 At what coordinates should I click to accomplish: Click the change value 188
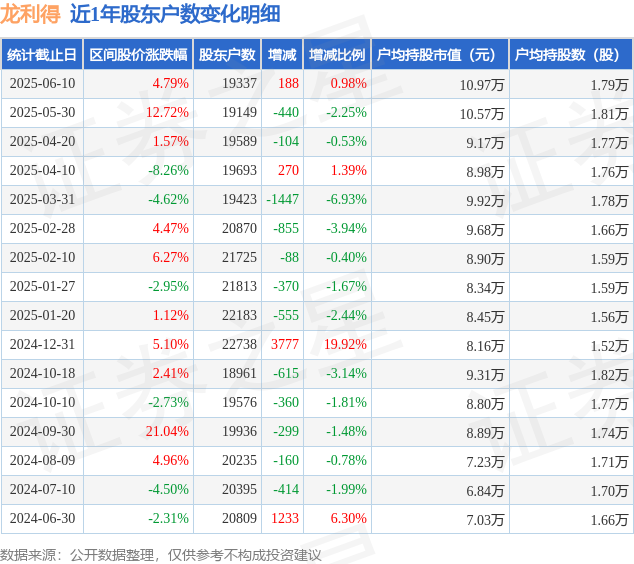tap(288, 84)
